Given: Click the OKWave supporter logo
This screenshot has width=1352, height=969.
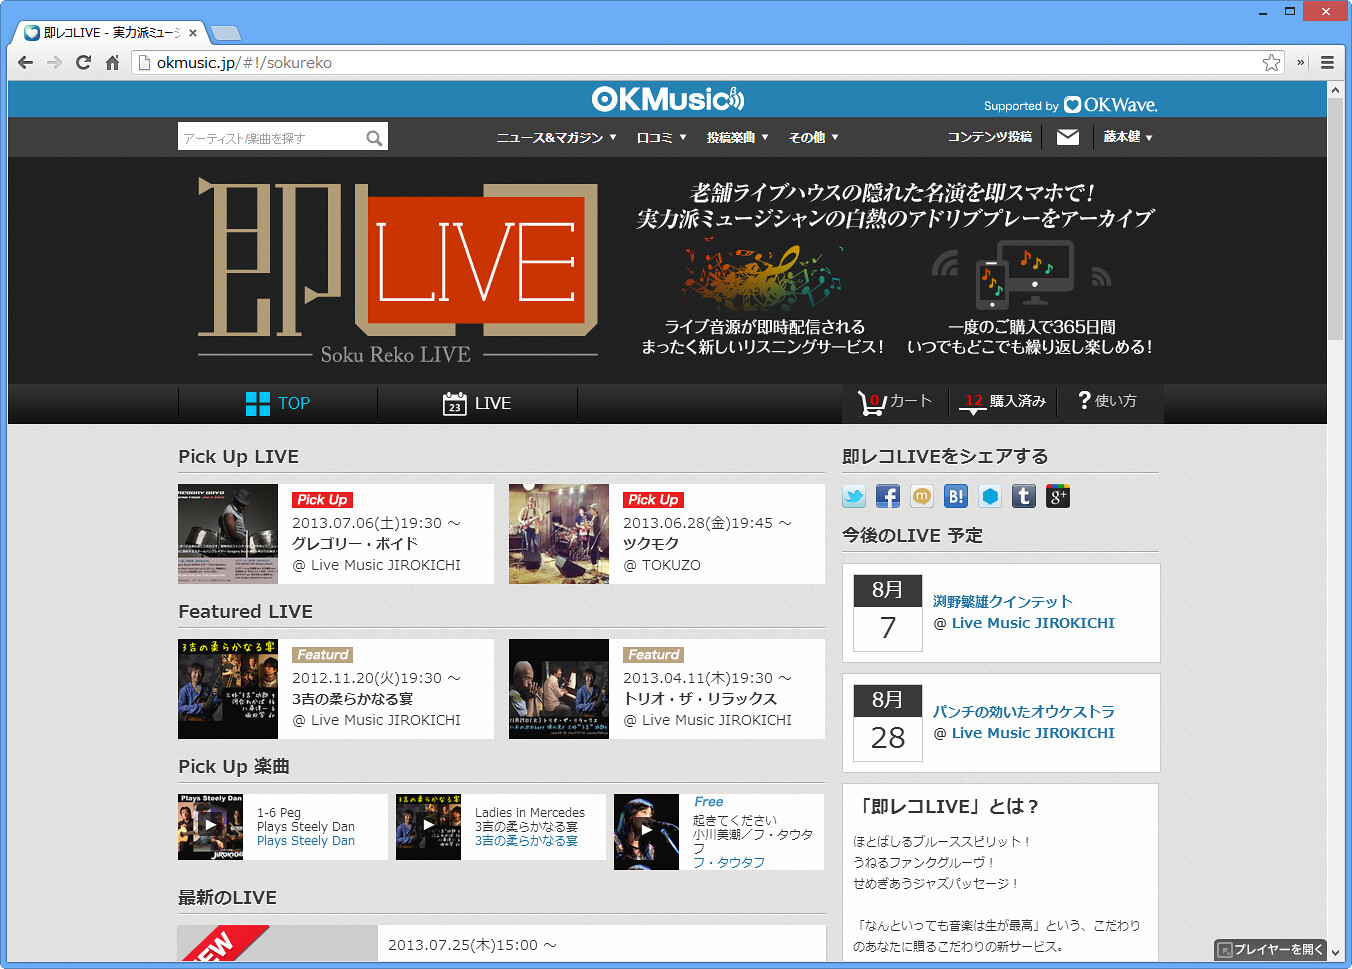Looking at the screenshot, I should (1111, 105).
